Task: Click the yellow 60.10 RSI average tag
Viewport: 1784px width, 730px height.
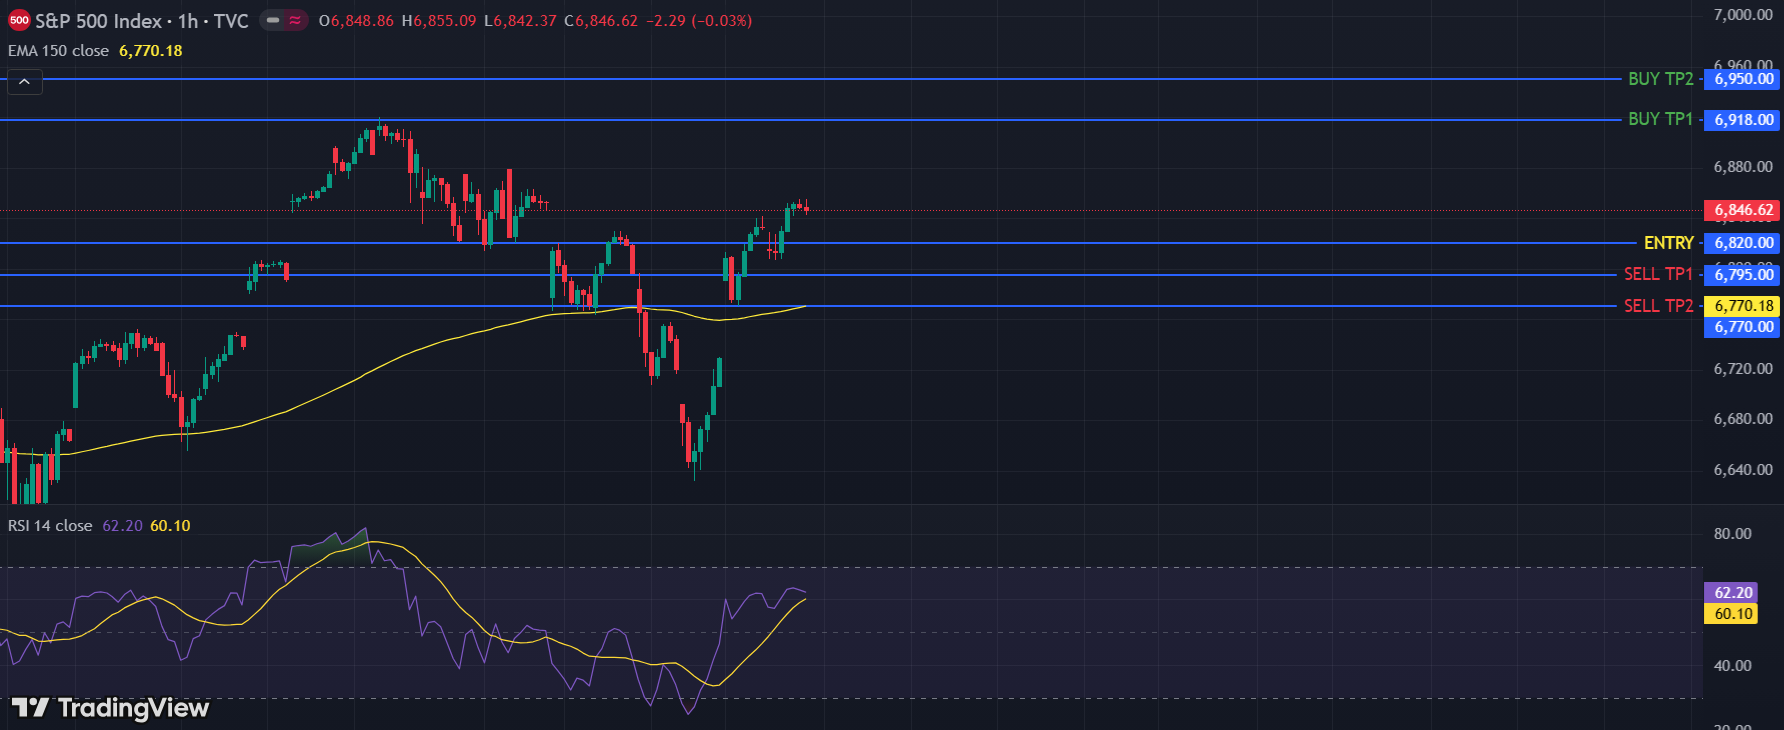Action: (x=1732, y=614)
